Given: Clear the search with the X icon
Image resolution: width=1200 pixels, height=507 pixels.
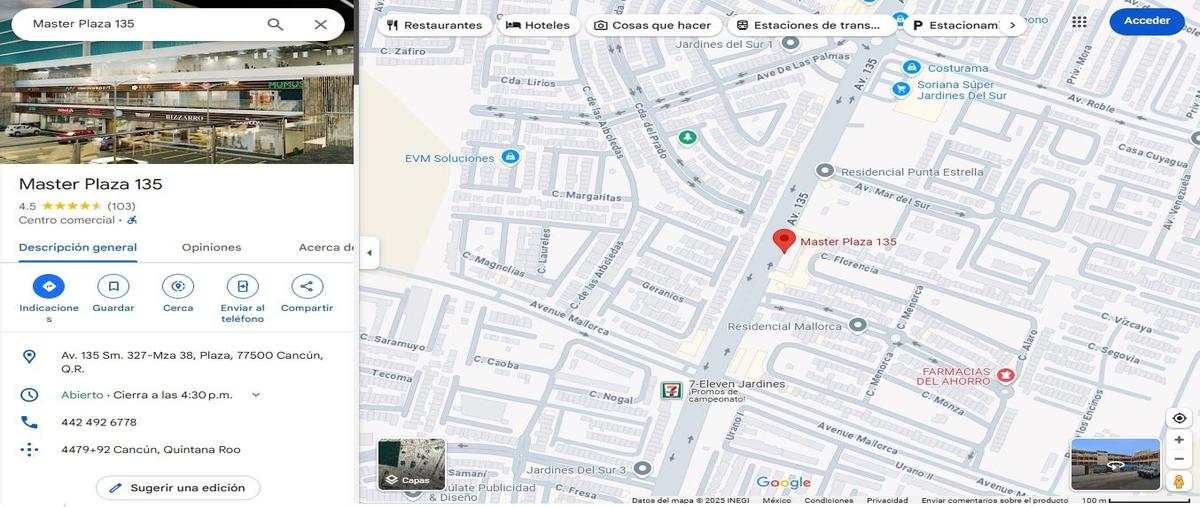Looking at the screenshot, I should pos(320,24).
